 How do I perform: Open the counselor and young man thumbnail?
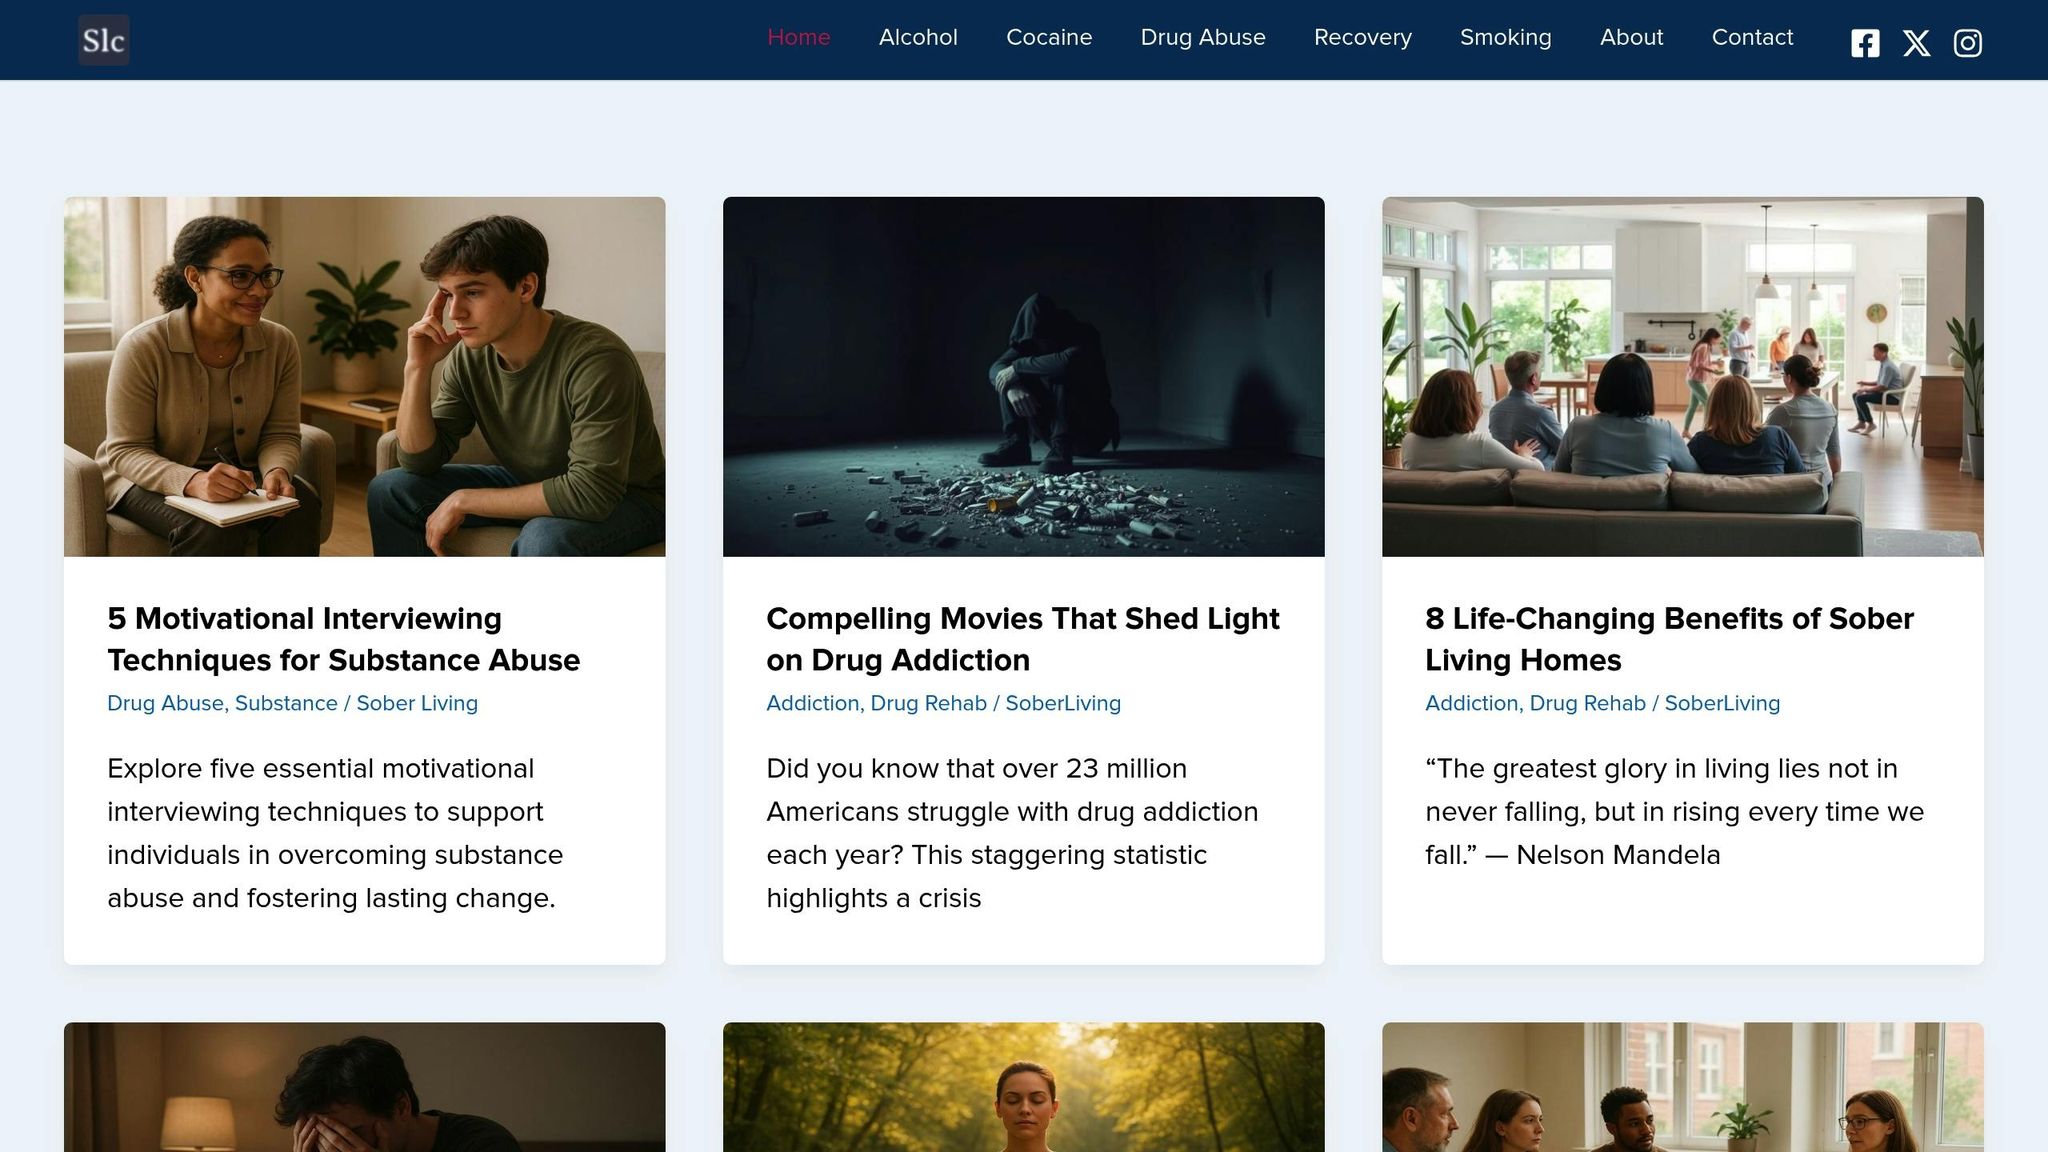(365, 377)
